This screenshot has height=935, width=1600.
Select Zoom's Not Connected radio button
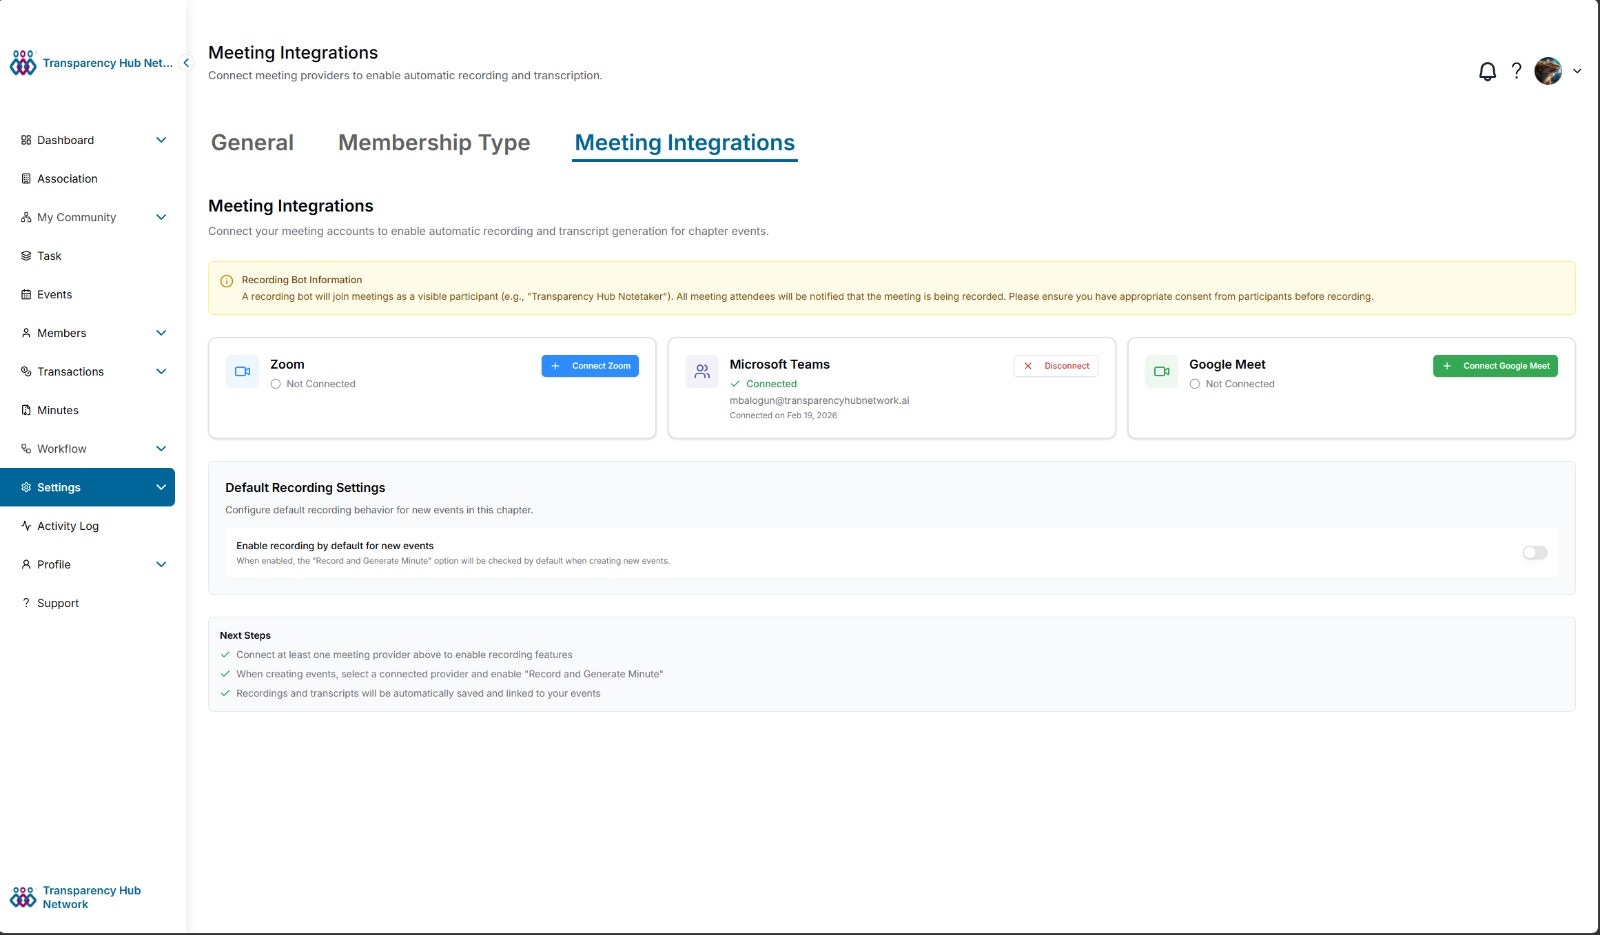click(277, 383)
